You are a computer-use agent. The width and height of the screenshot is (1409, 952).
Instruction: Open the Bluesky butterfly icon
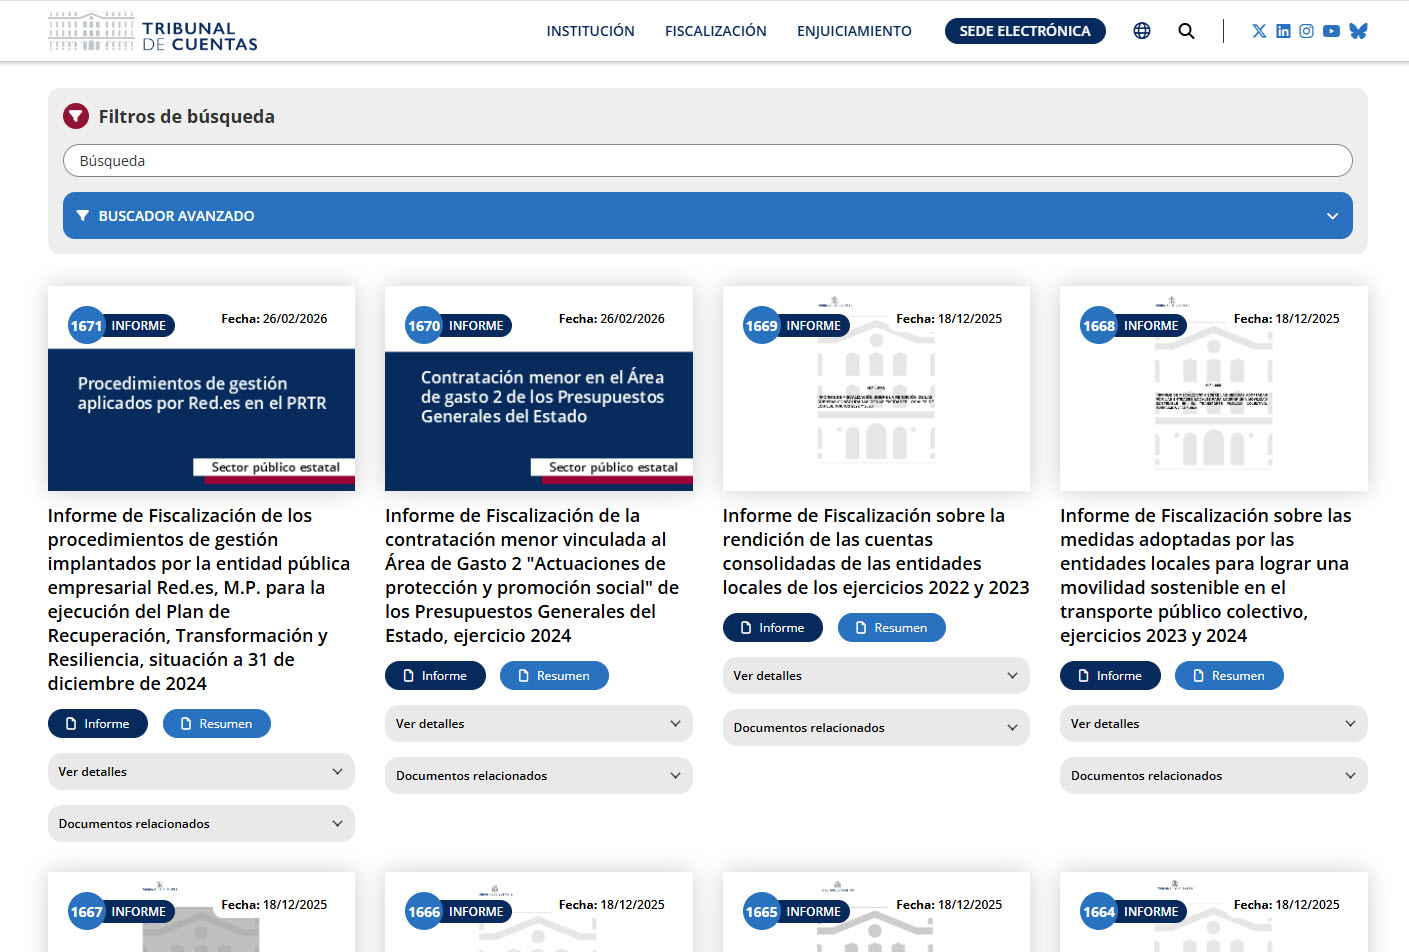tap(1357, 31)
